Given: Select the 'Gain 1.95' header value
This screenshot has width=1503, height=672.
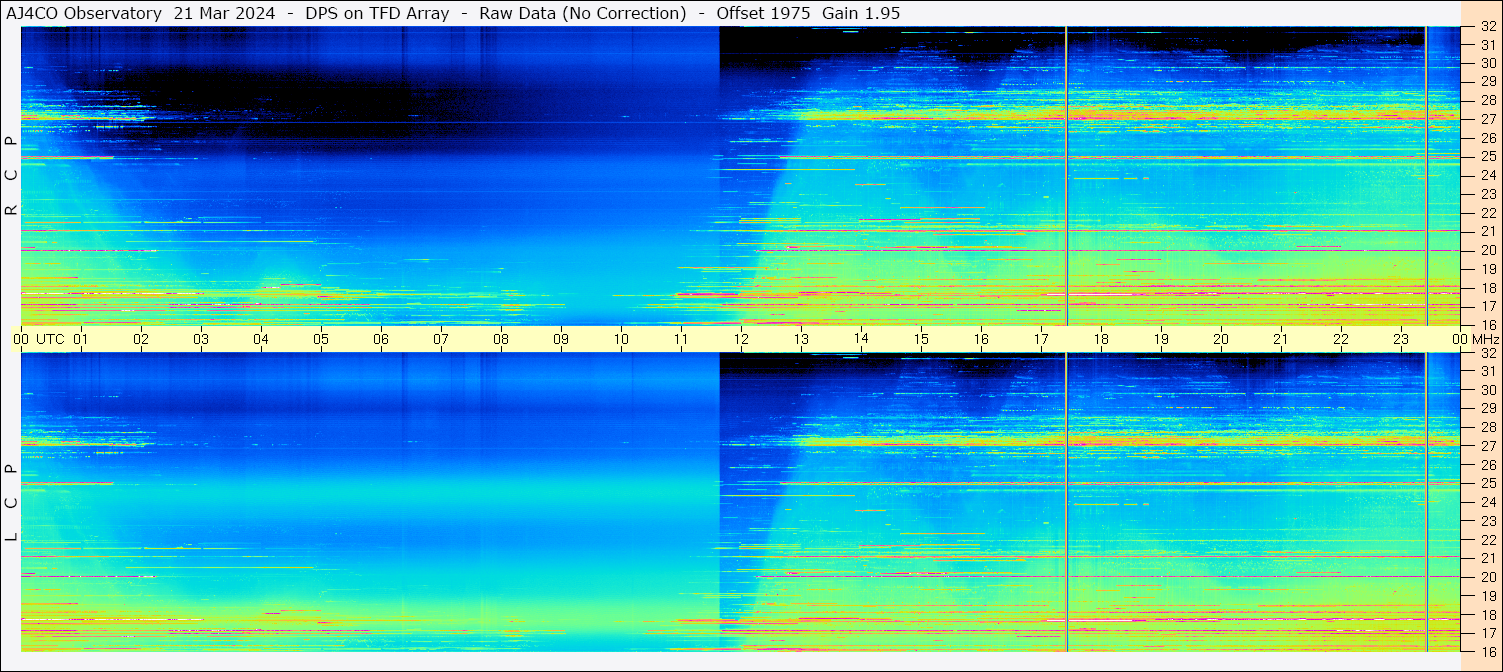Looking at the screenshot, I should coord(861,14).
